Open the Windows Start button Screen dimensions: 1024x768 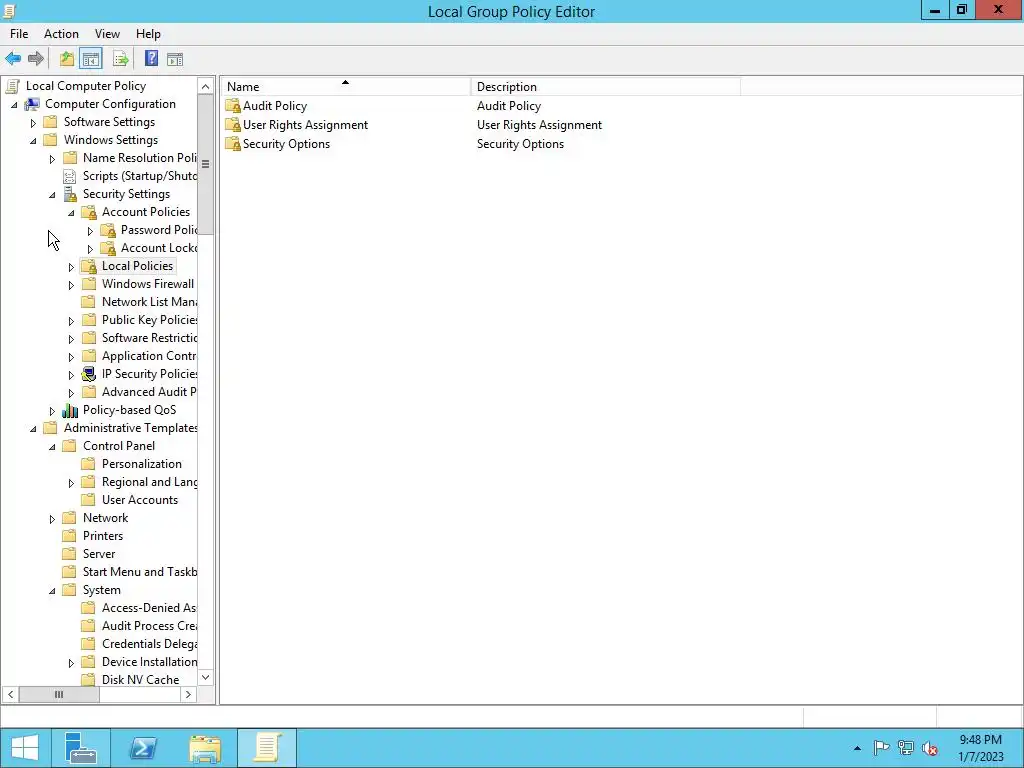(25, 748)
